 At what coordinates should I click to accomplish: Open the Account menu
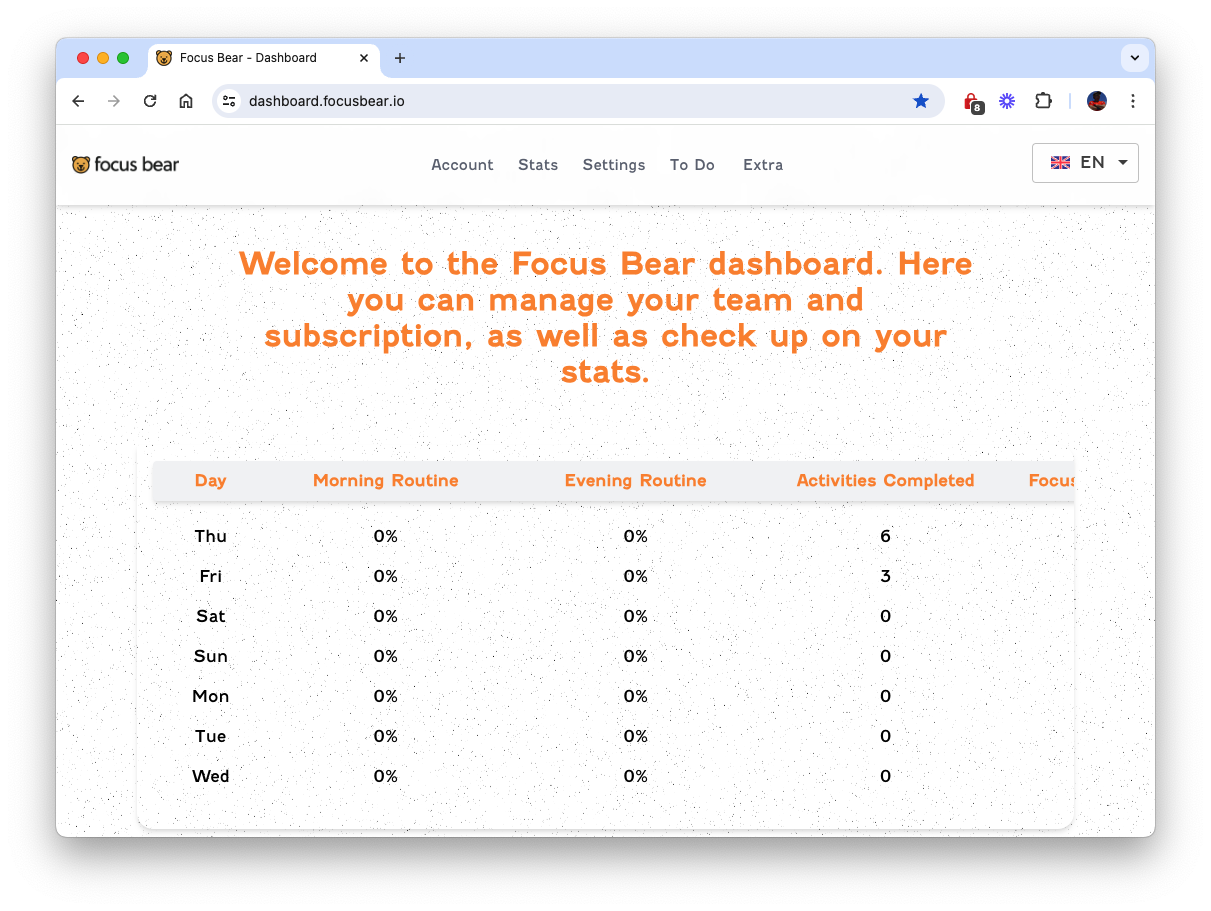(462, 165)
